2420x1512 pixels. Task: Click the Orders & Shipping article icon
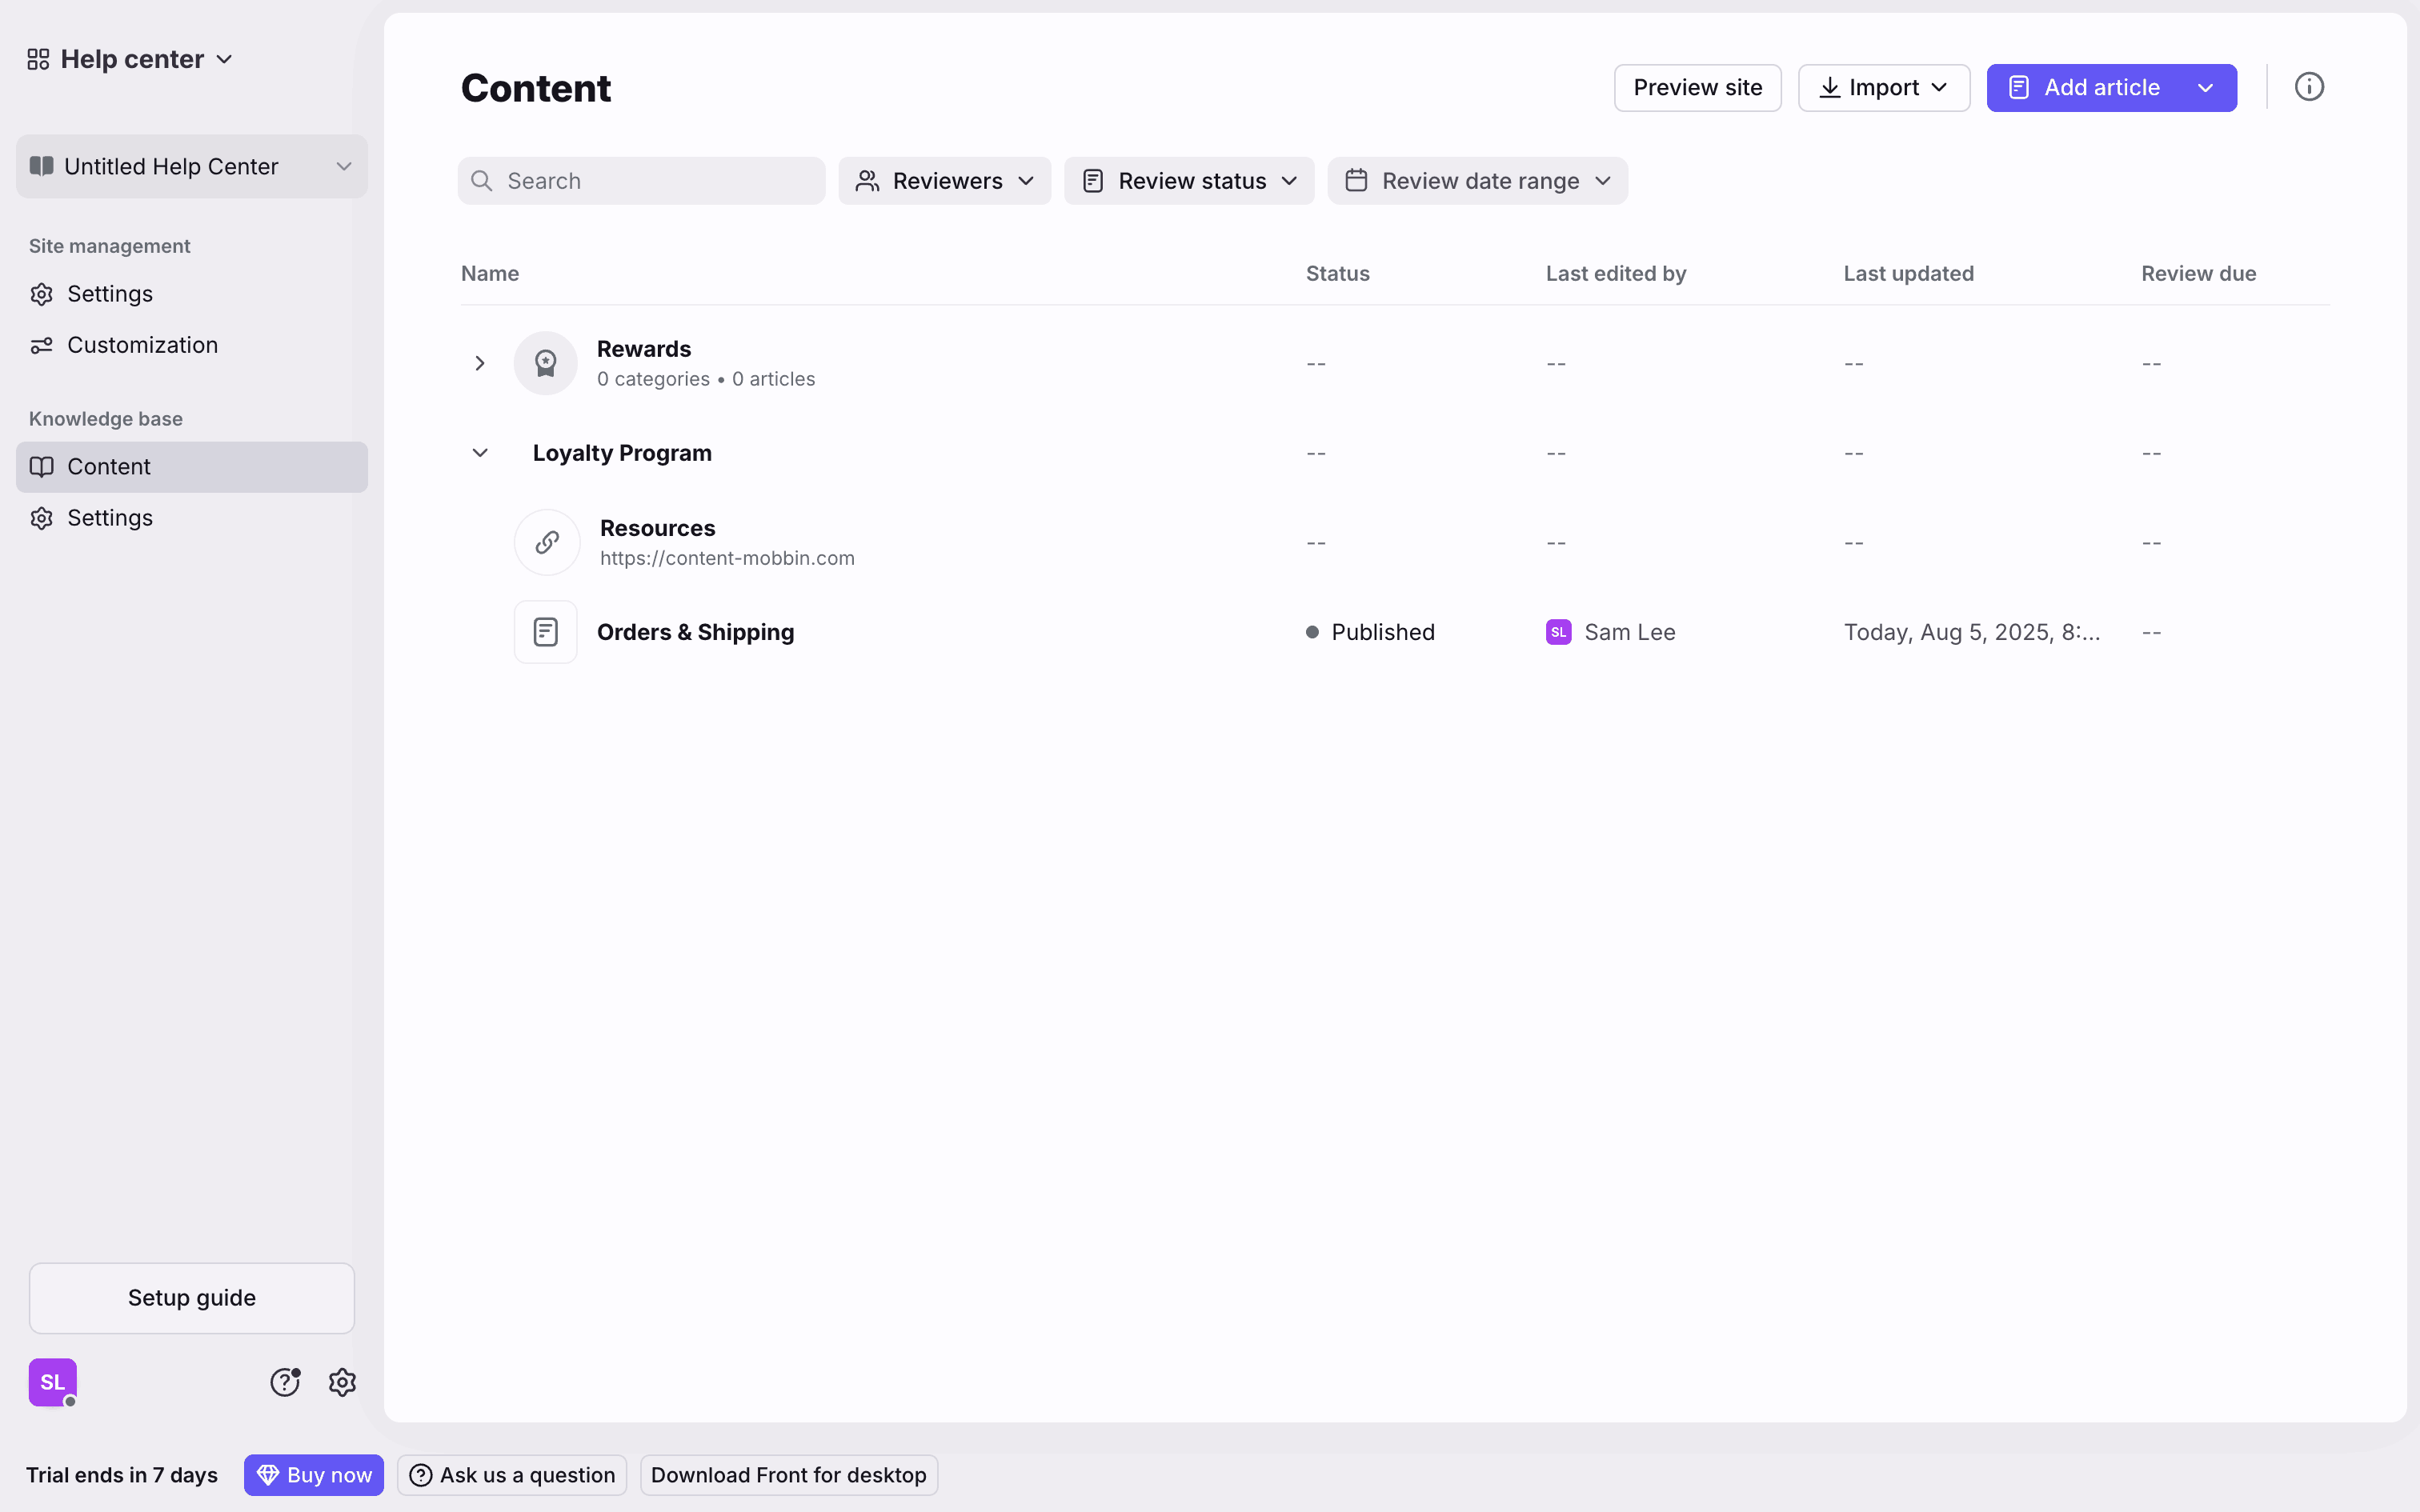[x=545, y=632]
